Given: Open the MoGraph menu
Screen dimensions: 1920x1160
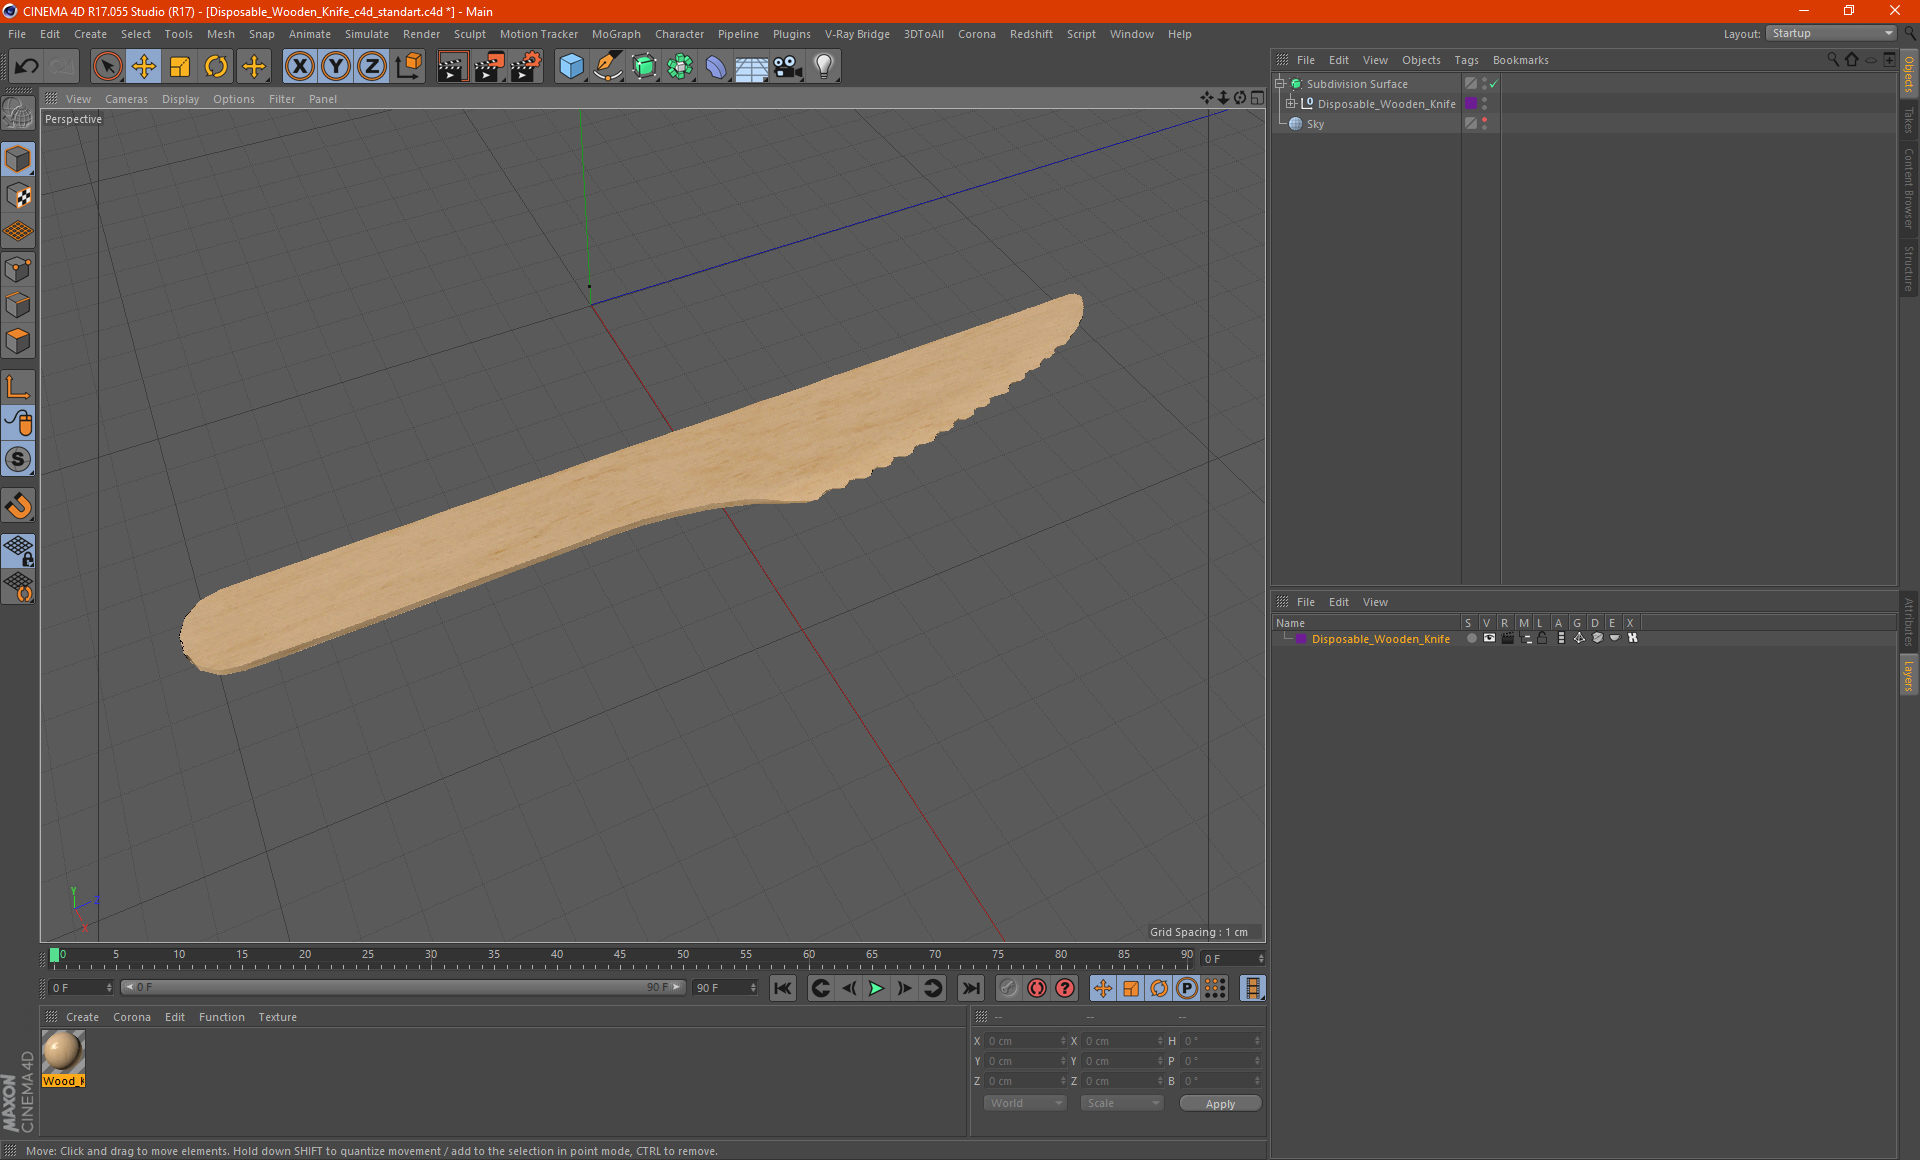Looking at the screenshot, I should point(616,34).
